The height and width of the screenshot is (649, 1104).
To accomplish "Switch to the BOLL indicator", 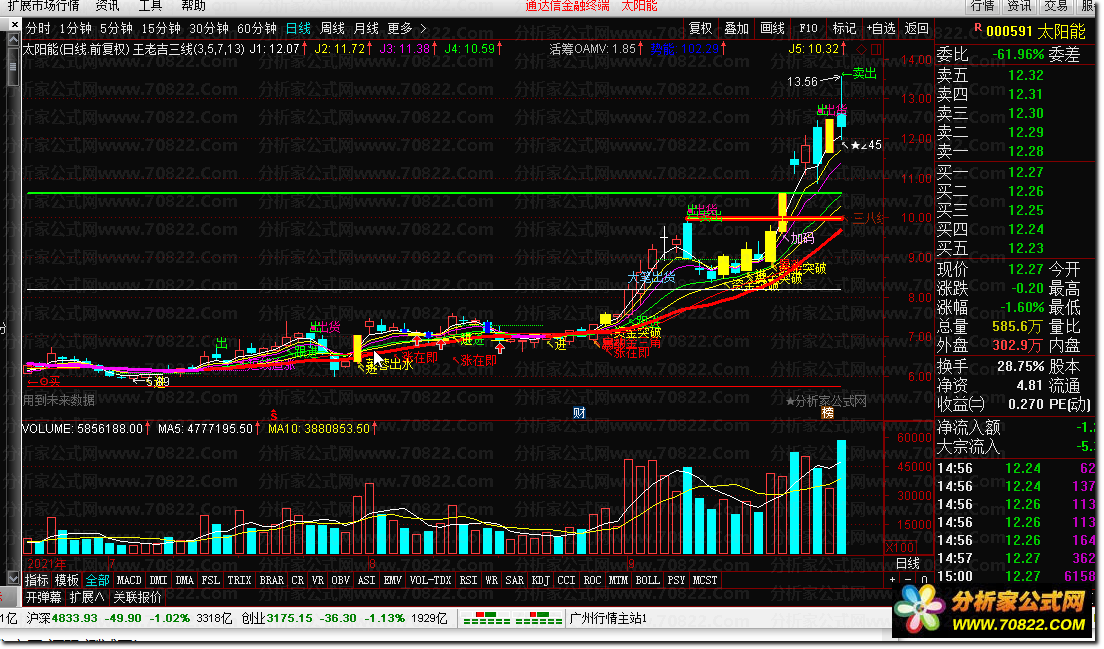I will click(647, 580).
